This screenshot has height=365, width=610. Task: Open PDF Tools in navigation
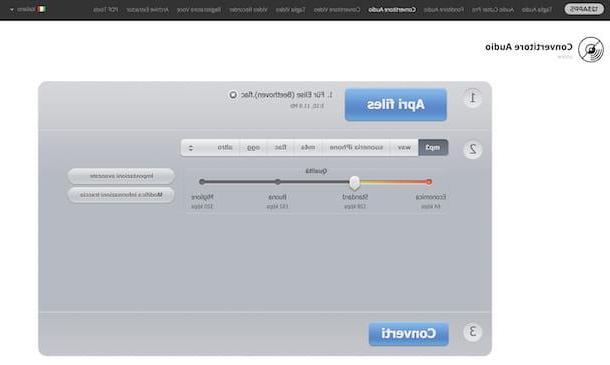click(106, 9)
